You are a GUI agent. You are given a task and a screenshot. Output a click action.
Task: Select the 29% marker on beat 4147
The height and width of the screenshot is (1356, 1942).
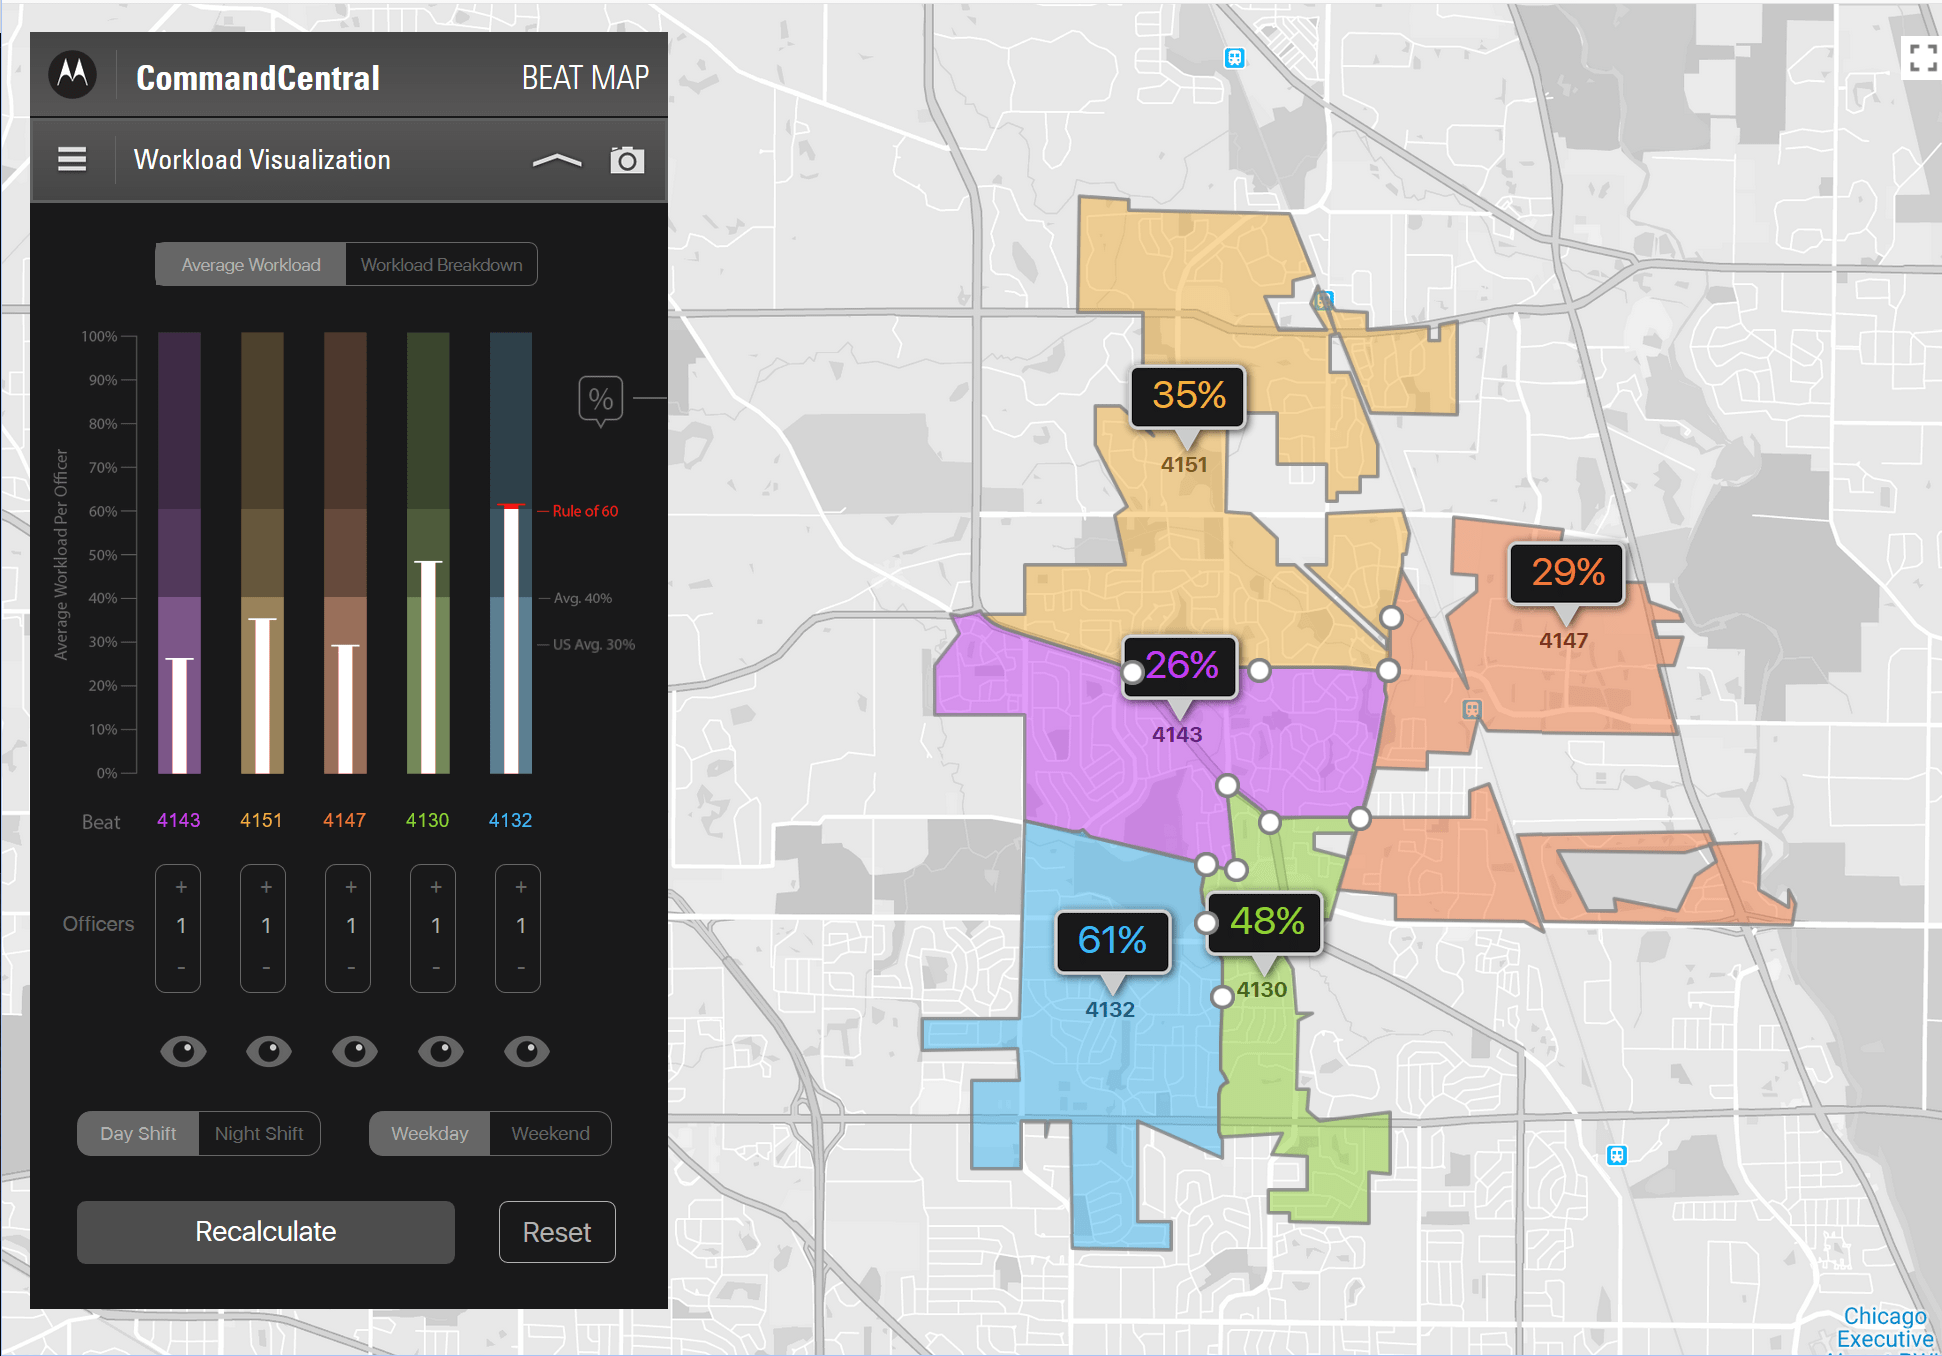(1566, 574)
